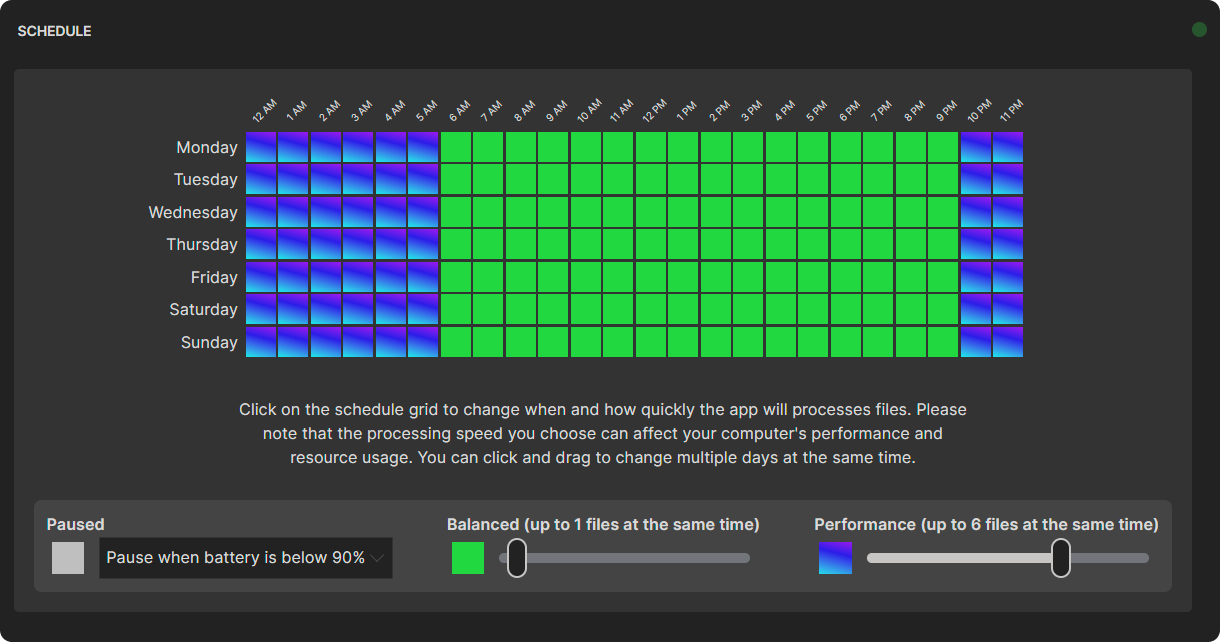Screen dimensions: 1220x642
Task: Click Sunday's 11 PM schedule cell
Action: tap(1006, 342)
